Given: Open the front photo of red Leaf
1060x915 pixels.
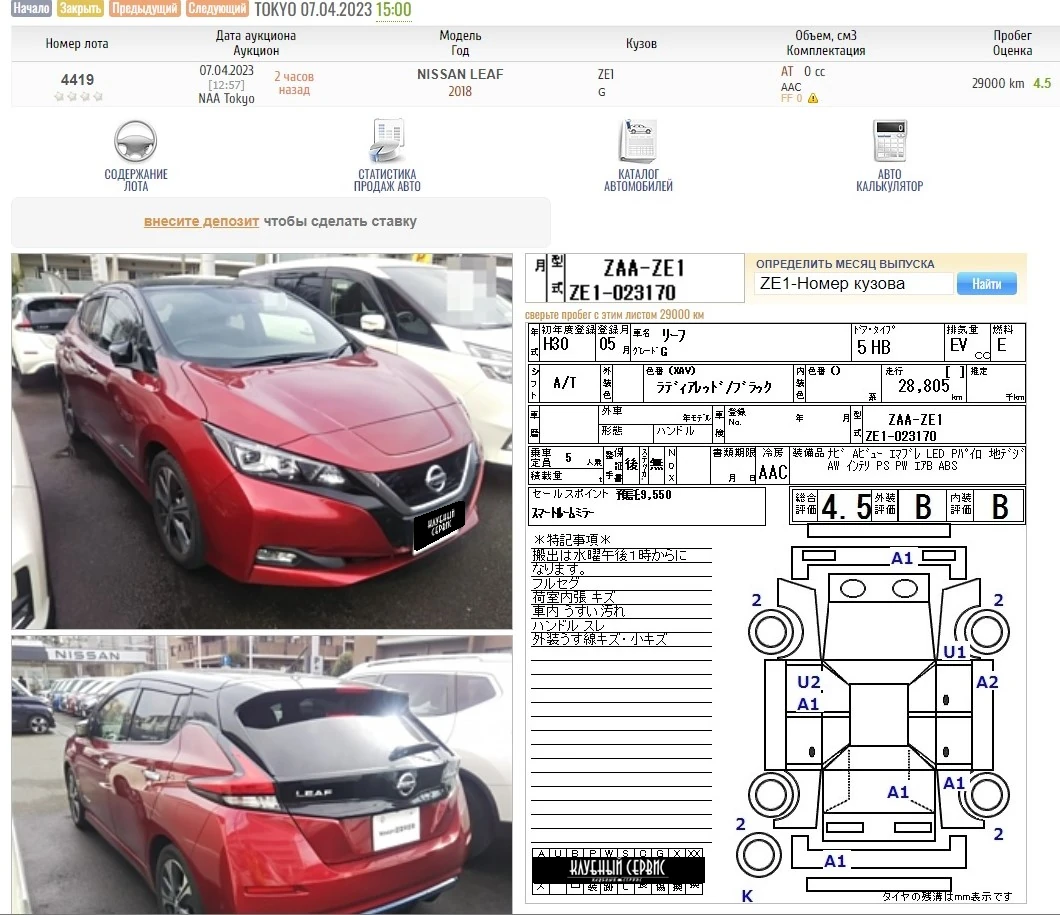Looking at the screenshot, I should [262, 441].
